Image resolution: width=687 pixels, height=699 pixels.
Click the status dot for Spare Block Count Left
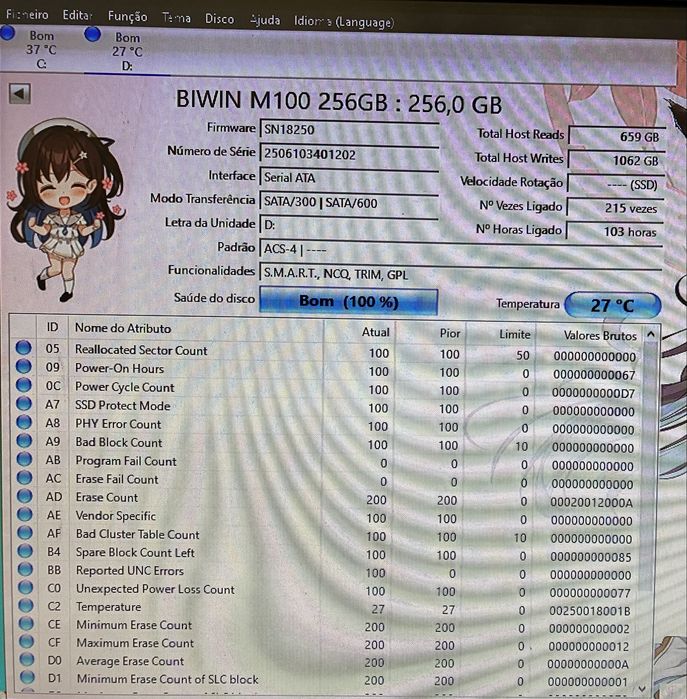(x=25, y=551)
